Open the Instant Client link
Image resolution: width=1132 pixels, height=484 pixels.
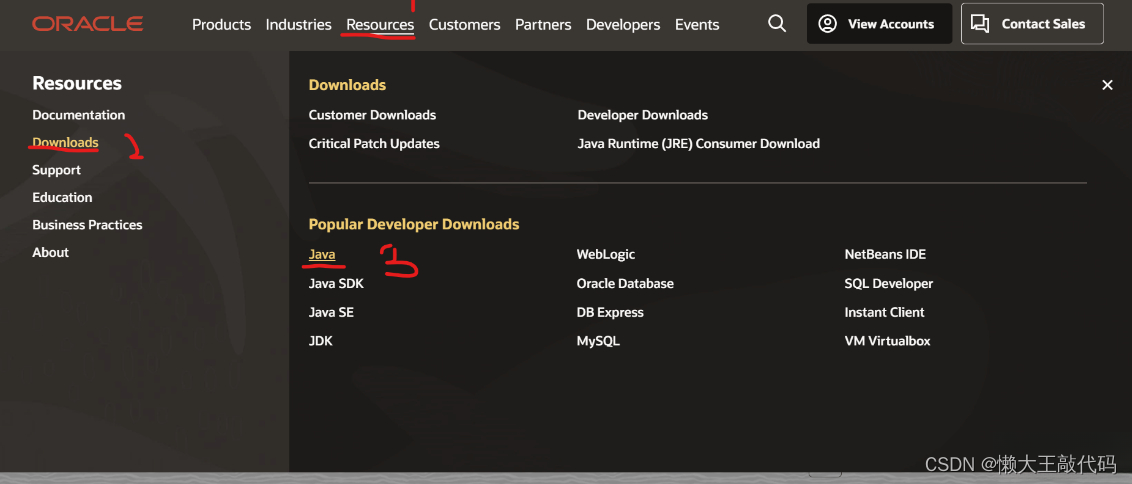[x=884, y=313]
